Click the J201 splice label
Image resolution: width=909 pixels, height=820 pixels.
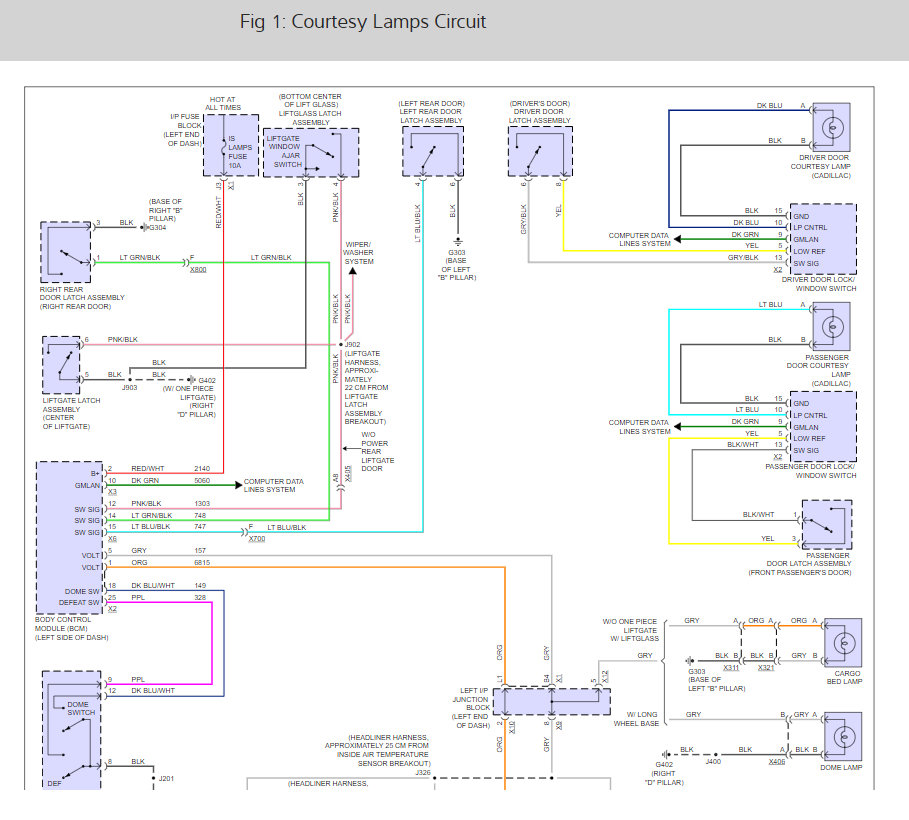[166, 778]
